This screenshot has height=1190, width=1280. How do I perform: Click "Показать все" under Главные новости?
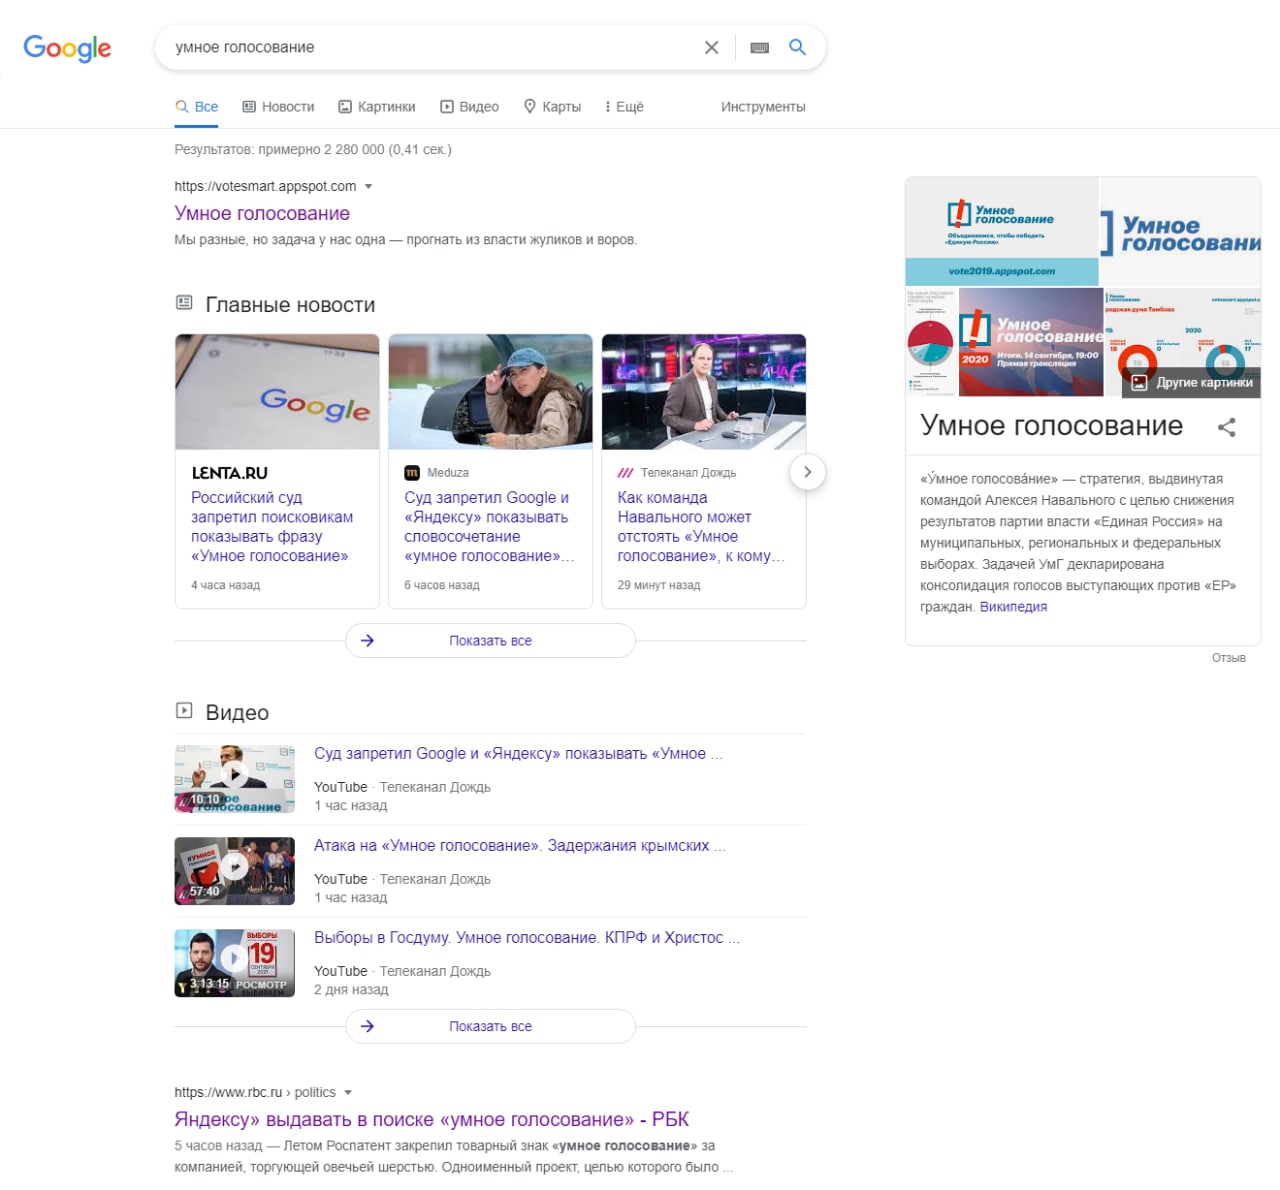pyautogui.click(x=490, y=641)
